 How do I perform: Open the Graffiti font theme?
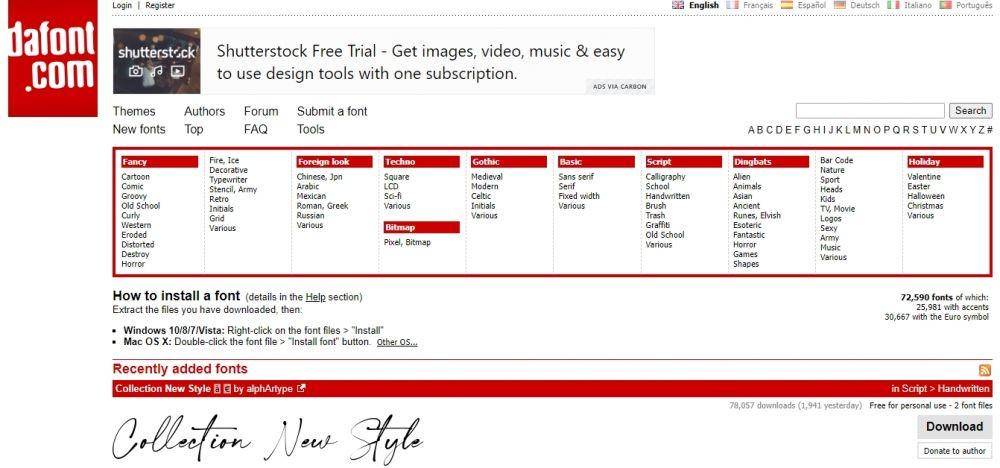click(658, 225)
